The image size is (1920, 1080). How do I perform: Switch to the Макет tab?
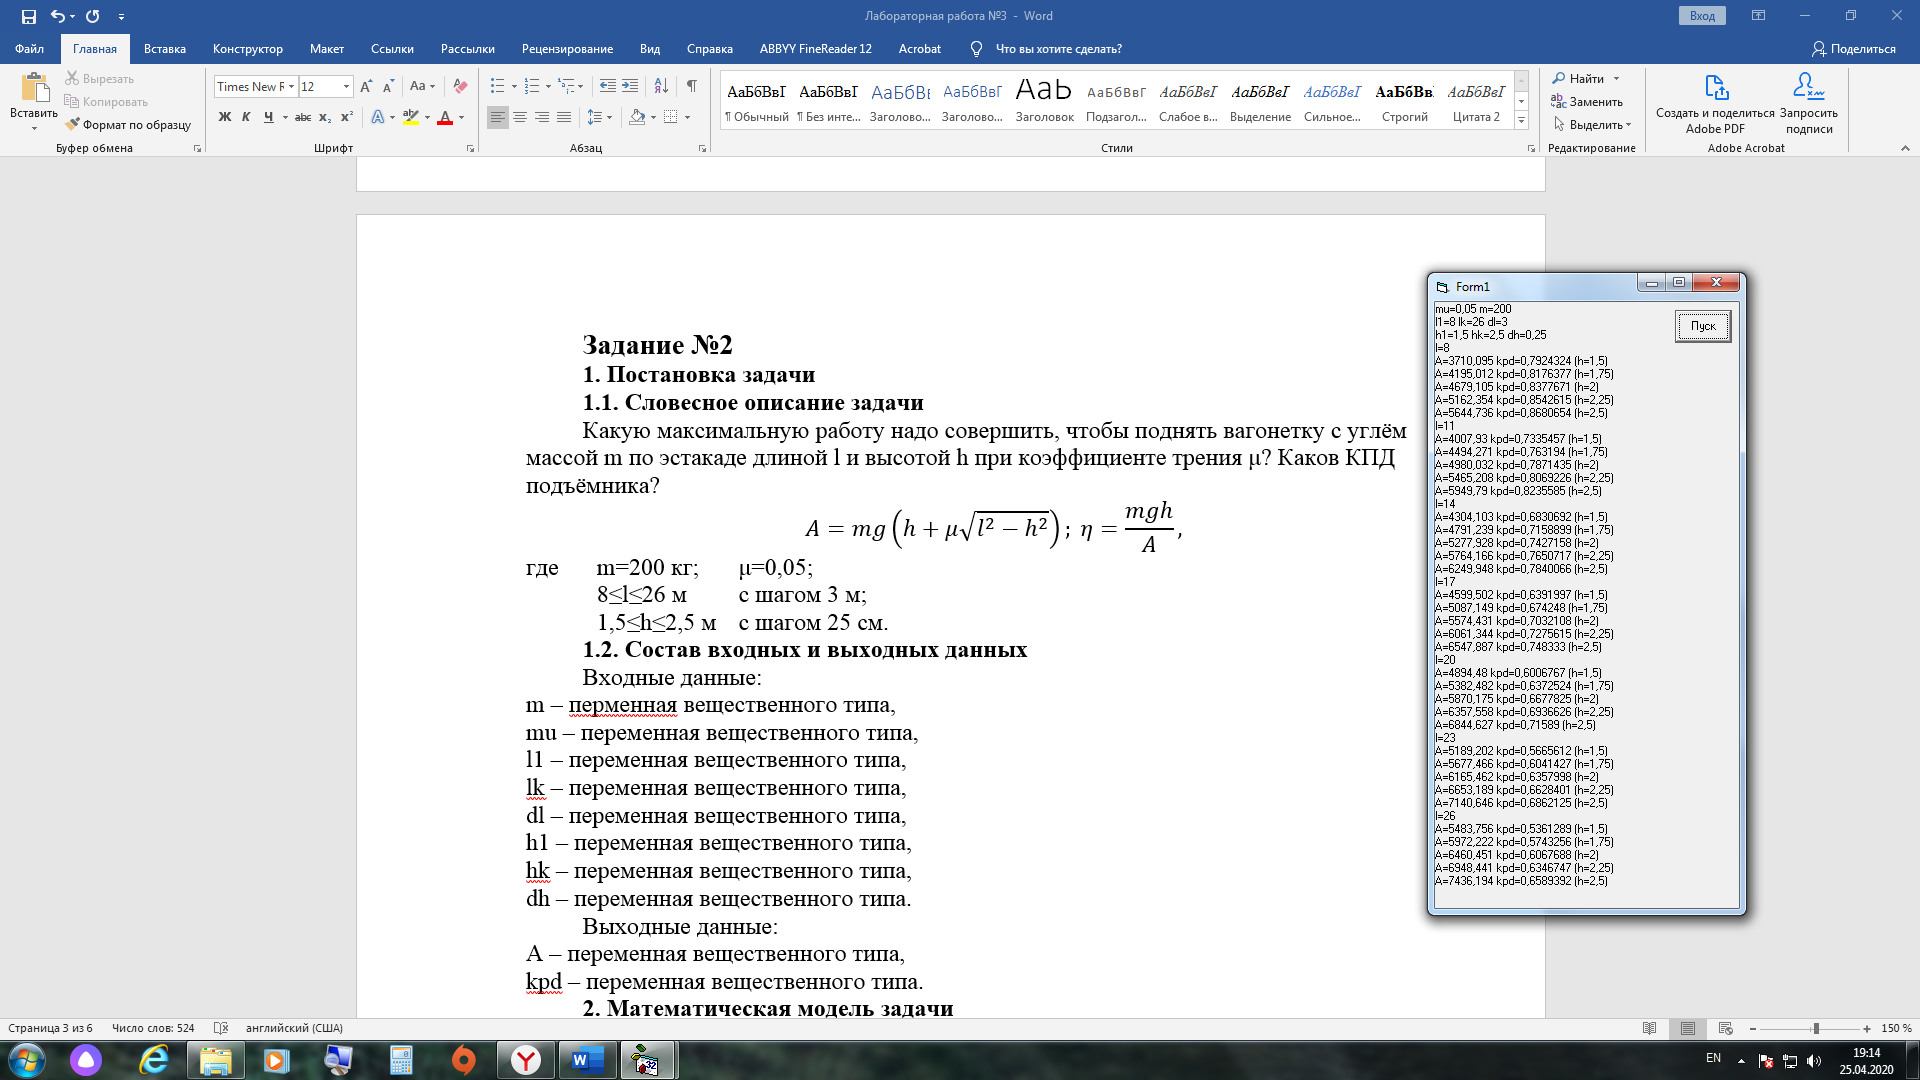pos(327,48)
